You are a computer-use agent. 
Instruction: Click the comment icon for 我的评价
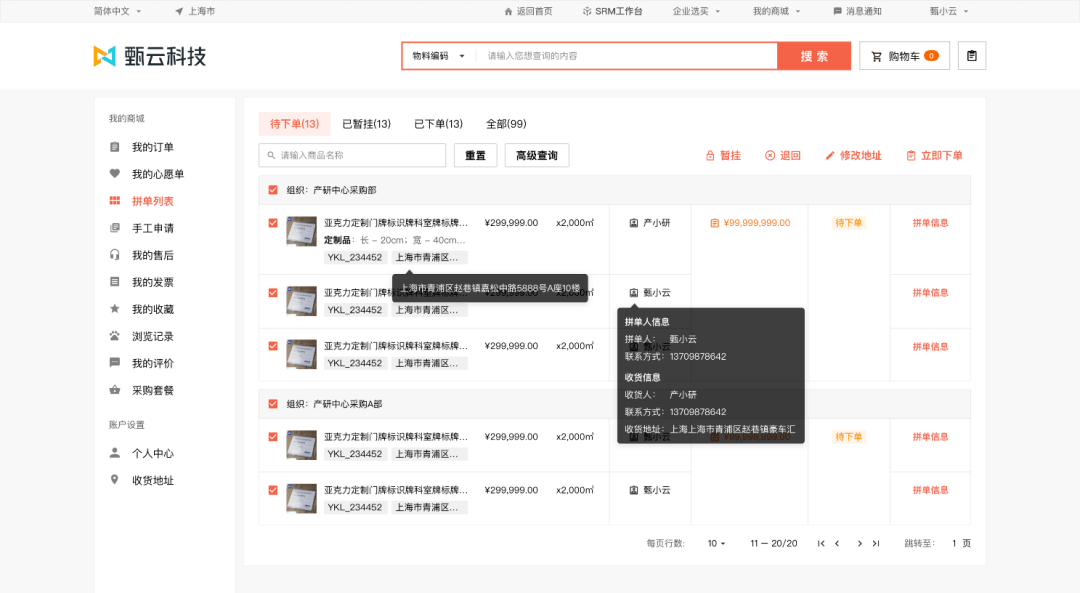[114, 362]
